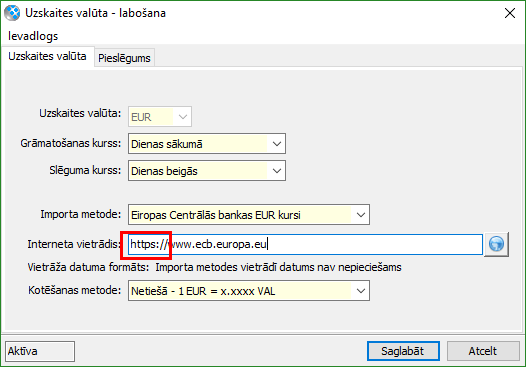The height and width of the screenshot is (367, 526).
Task: Click the 'Importa metodes vietrādī datums nav nepieciešams' text
Action: tap(278, 267)
